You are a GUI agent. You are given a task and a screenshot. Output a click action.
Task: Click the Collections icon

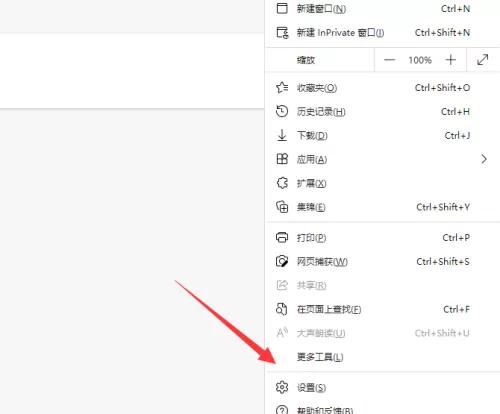point(282,207)
